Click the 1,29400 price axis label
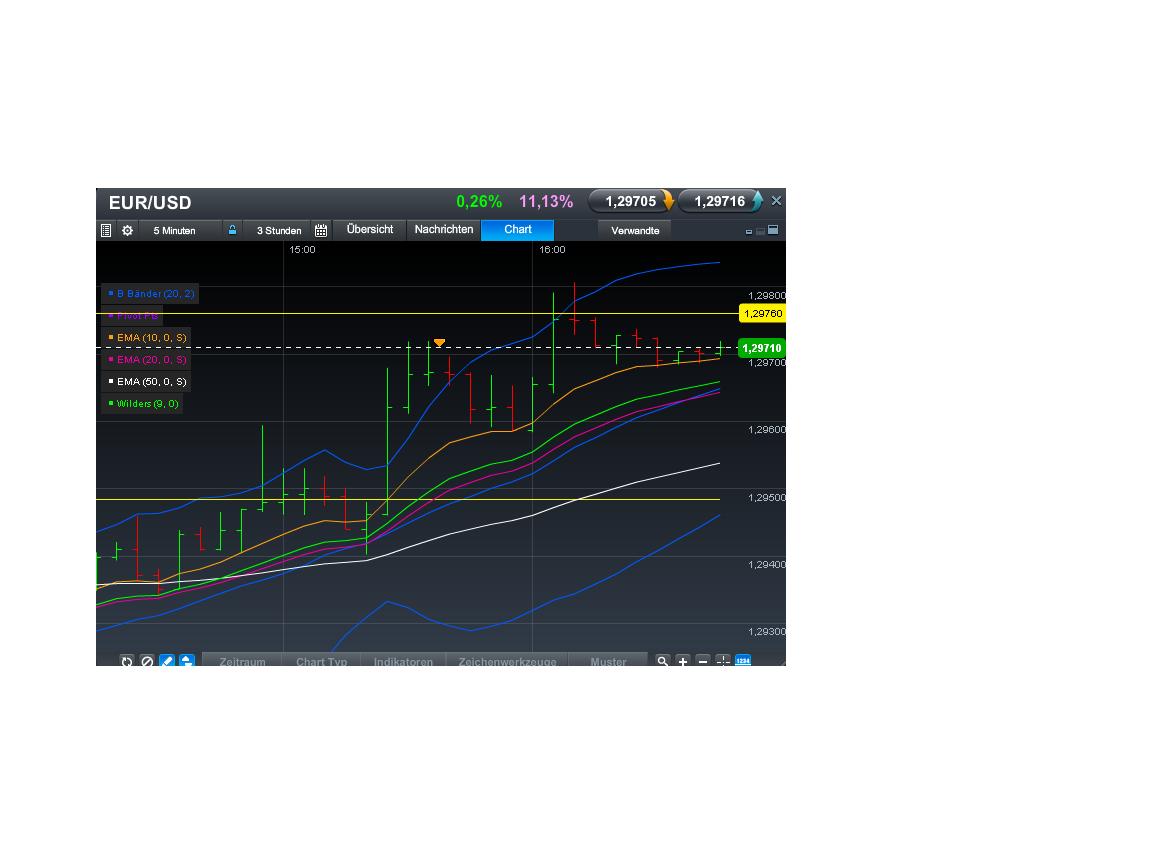The image size is (1152, 864). coord(766,564)
